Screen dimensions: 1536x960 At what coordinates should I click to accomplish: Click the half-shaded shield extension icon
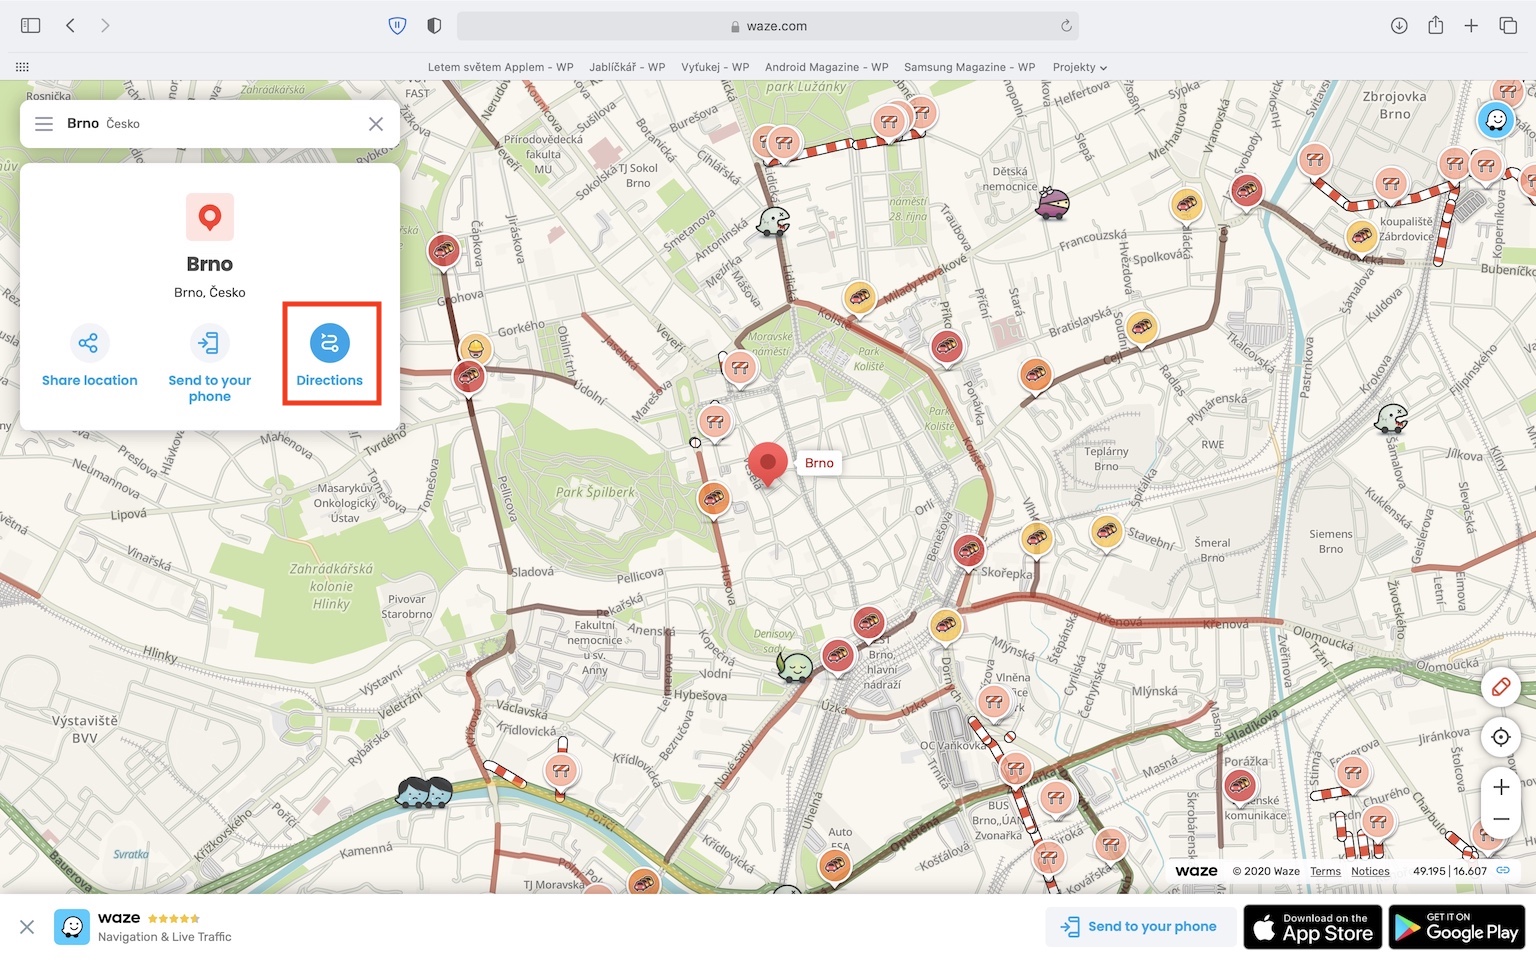point(434,26)
